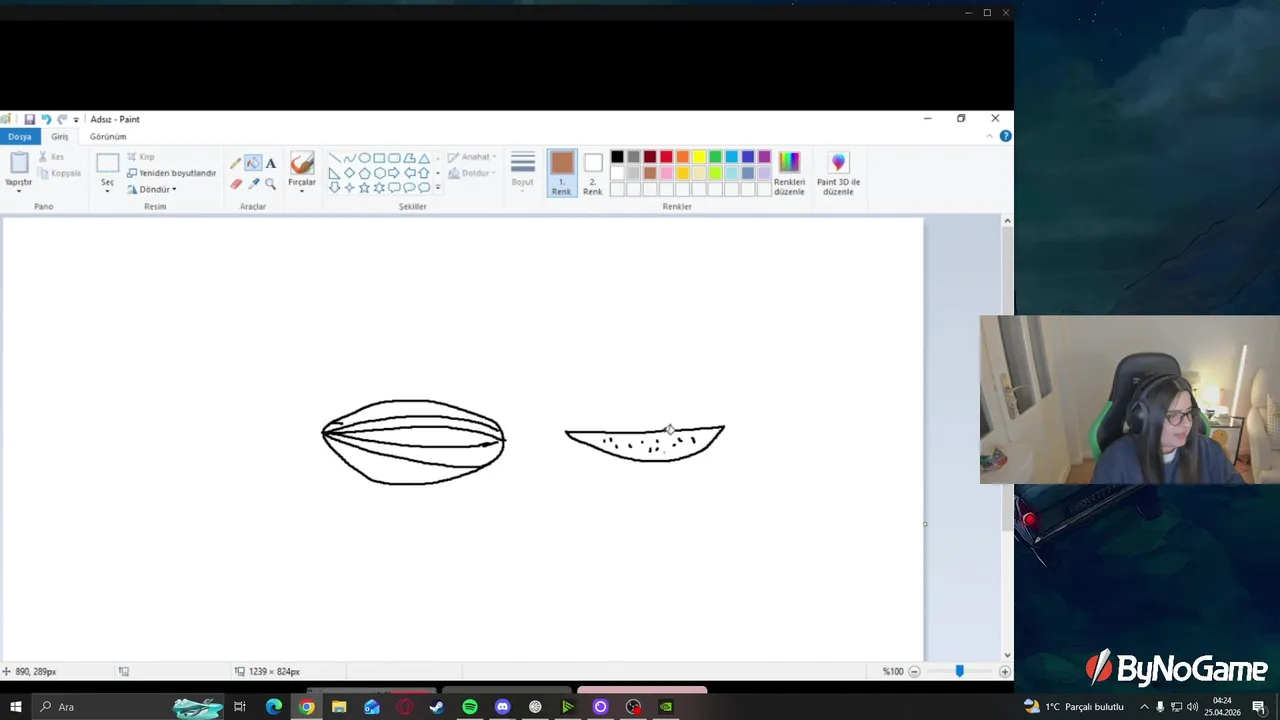Choose the Triangle shape
Viewport: 1280px width, 720px height.
424,158
